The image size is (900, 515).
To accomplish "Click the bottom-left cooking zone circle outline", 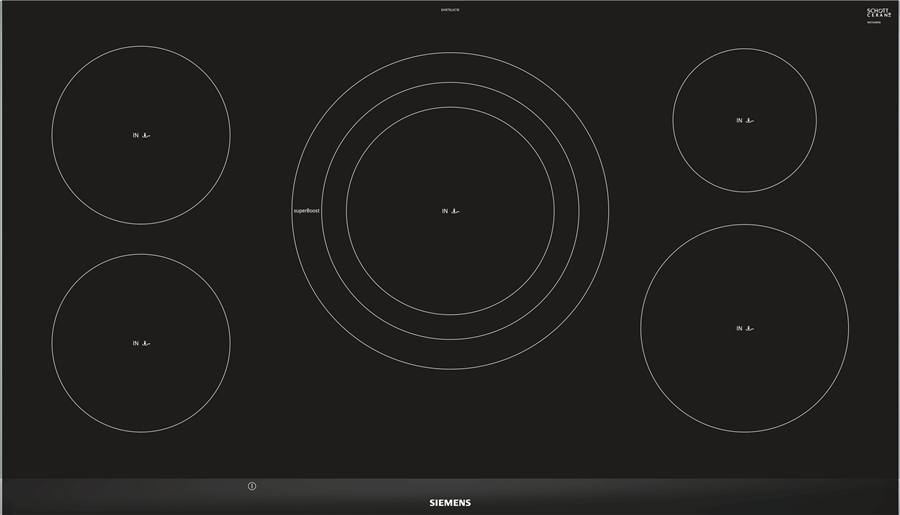I will pos(141,255).
